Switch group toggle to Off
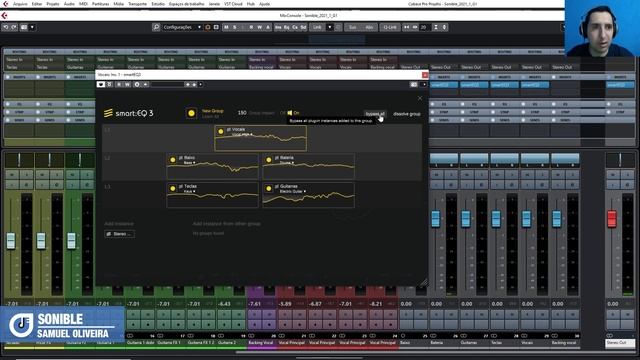640x360 pixels. coord(282,113)
